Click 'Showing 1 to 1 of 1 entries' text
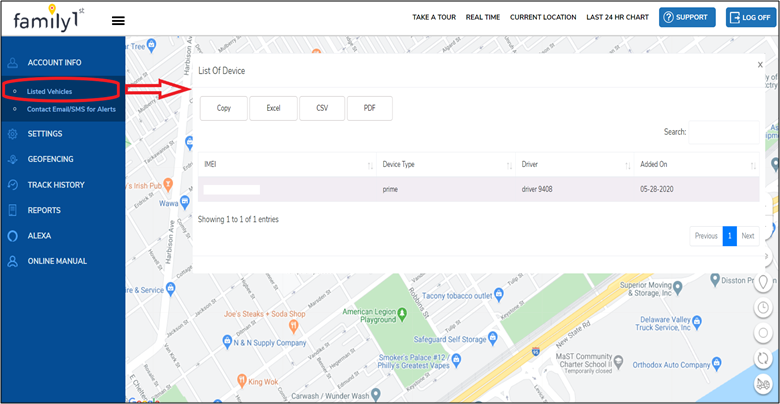The height and width of the screenshot is (404, 780). 238,219
